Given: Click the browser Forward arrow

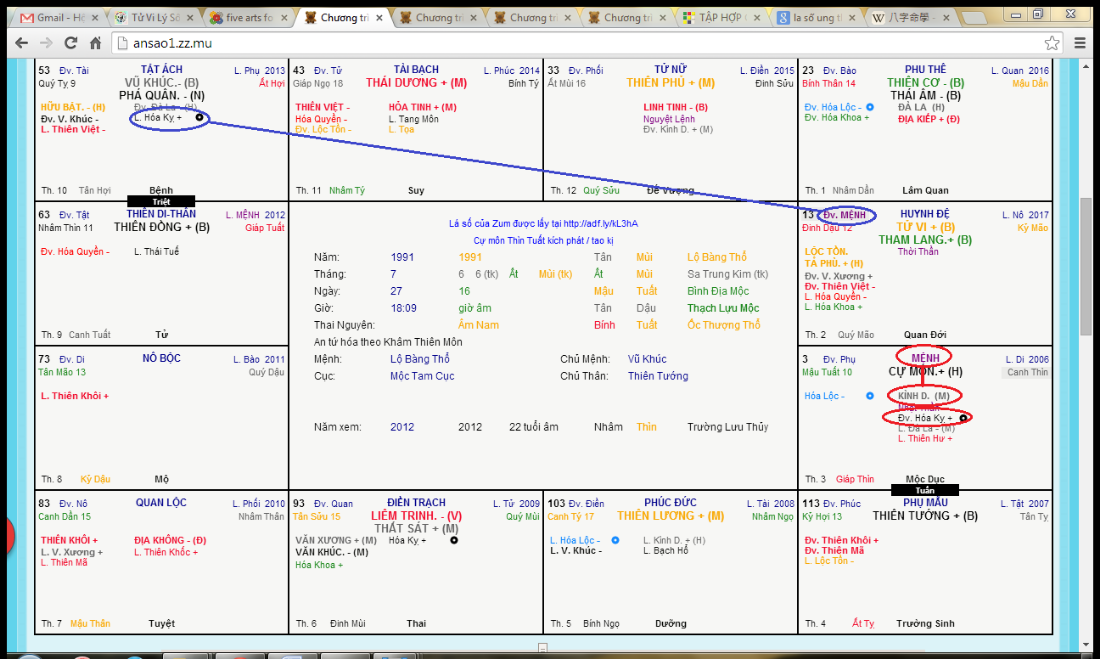Looking at the screenshot, I should 46,43.
